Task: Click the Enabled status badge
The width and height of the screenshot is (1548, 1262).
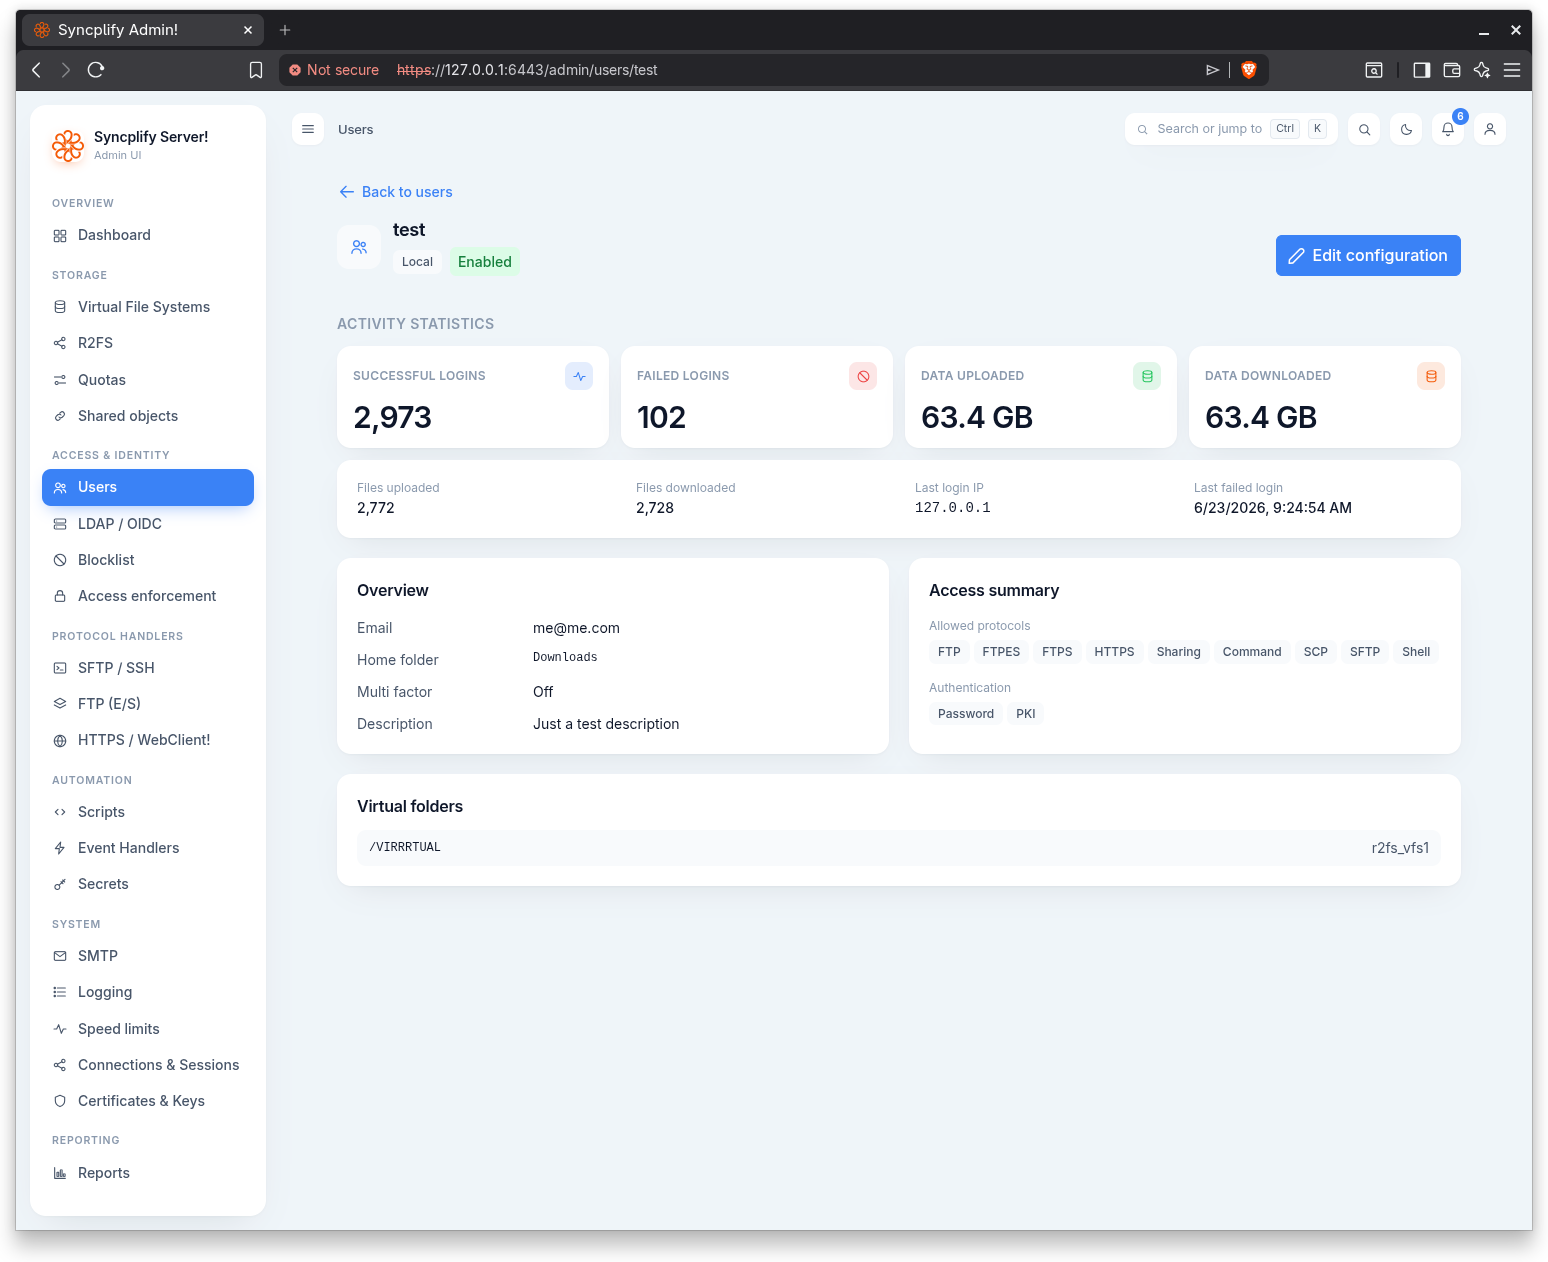Action: 485,262
